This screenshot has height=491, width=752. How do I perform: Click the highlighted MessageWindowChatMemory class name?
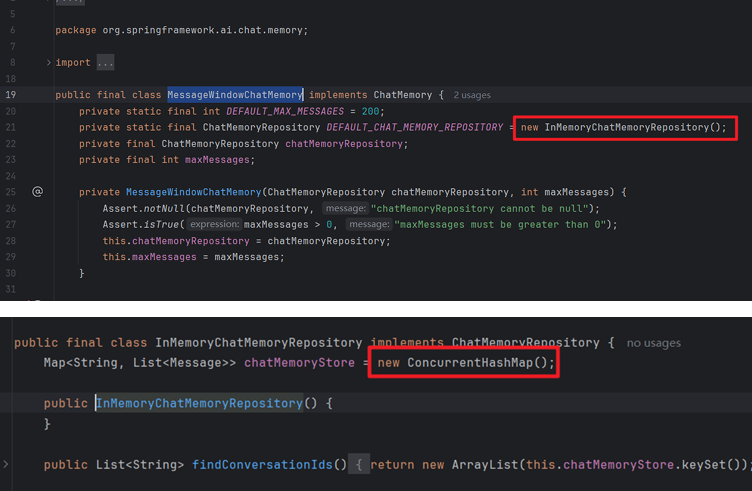(x=235, y=95)
